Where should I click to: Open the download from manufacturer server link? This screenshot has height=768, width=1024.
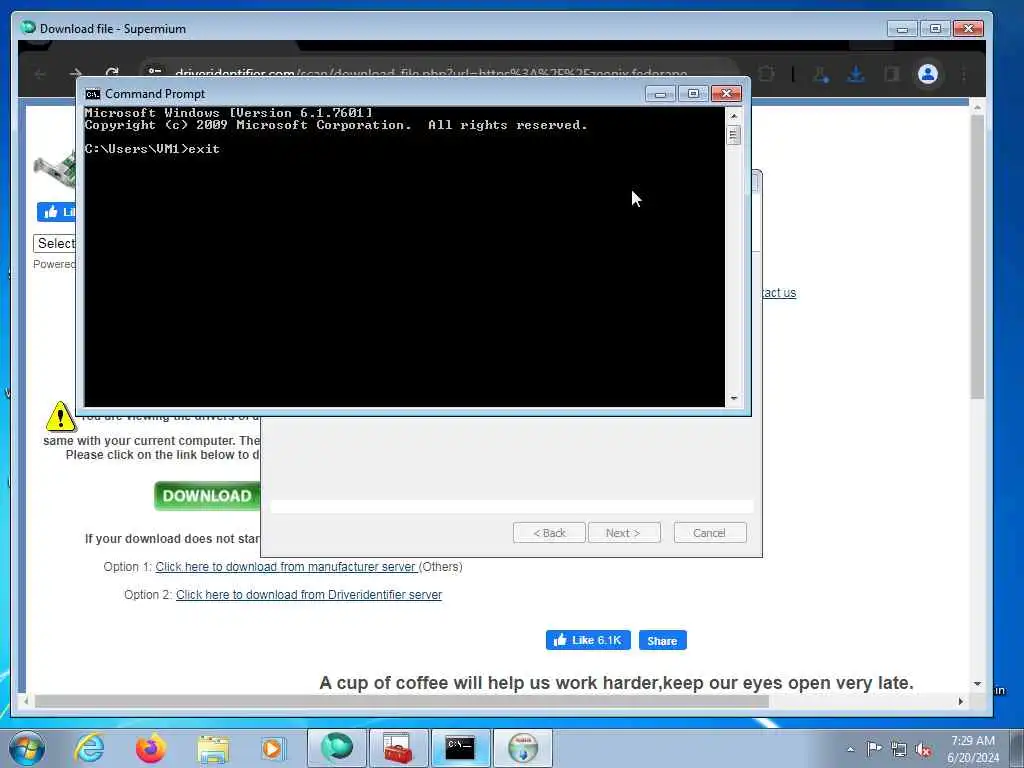click(x=285, y=566)
